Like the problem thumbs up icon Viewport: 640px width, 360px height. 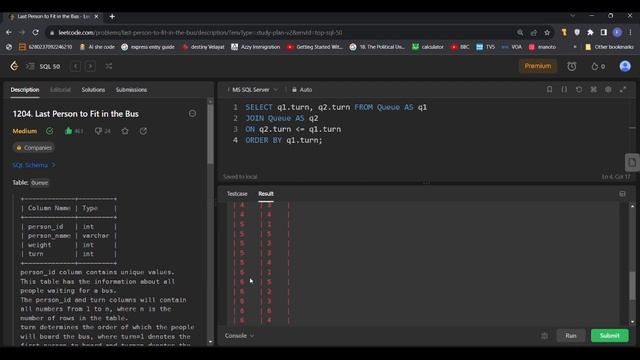coord(69,131)
